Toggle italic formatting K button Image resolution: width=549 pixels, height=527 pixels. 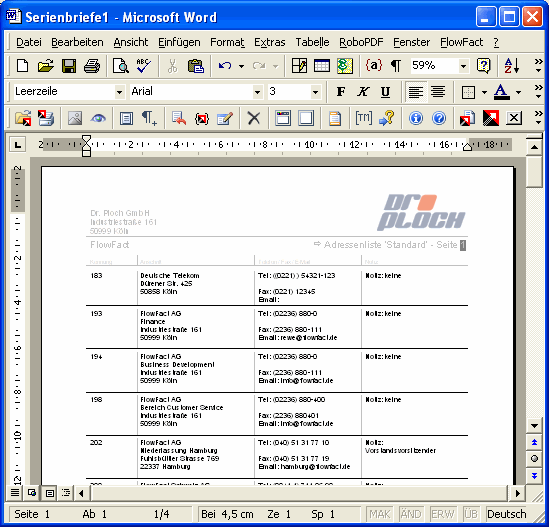coord(363,92)
